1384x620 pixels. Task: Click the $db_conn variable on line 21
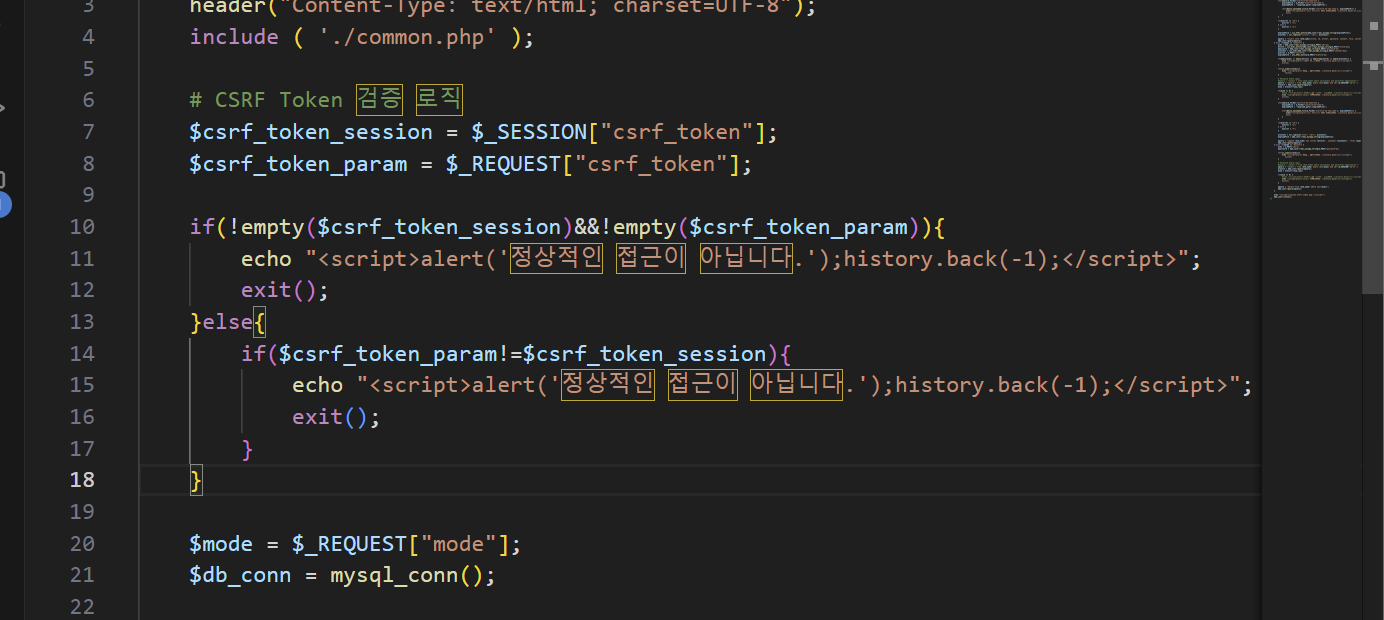(241, 576)
